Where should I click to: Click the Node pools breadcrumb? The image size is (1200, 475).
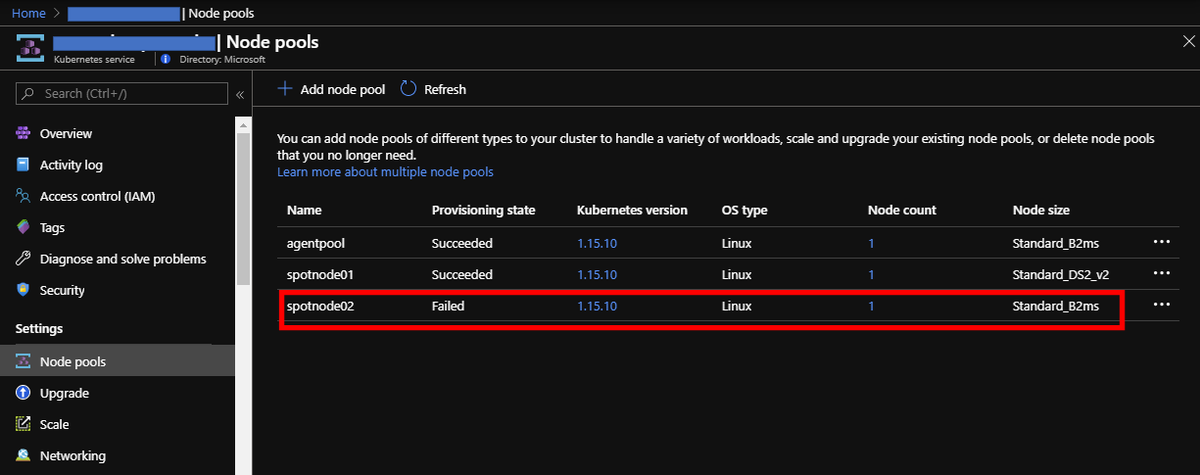(222, 13)
